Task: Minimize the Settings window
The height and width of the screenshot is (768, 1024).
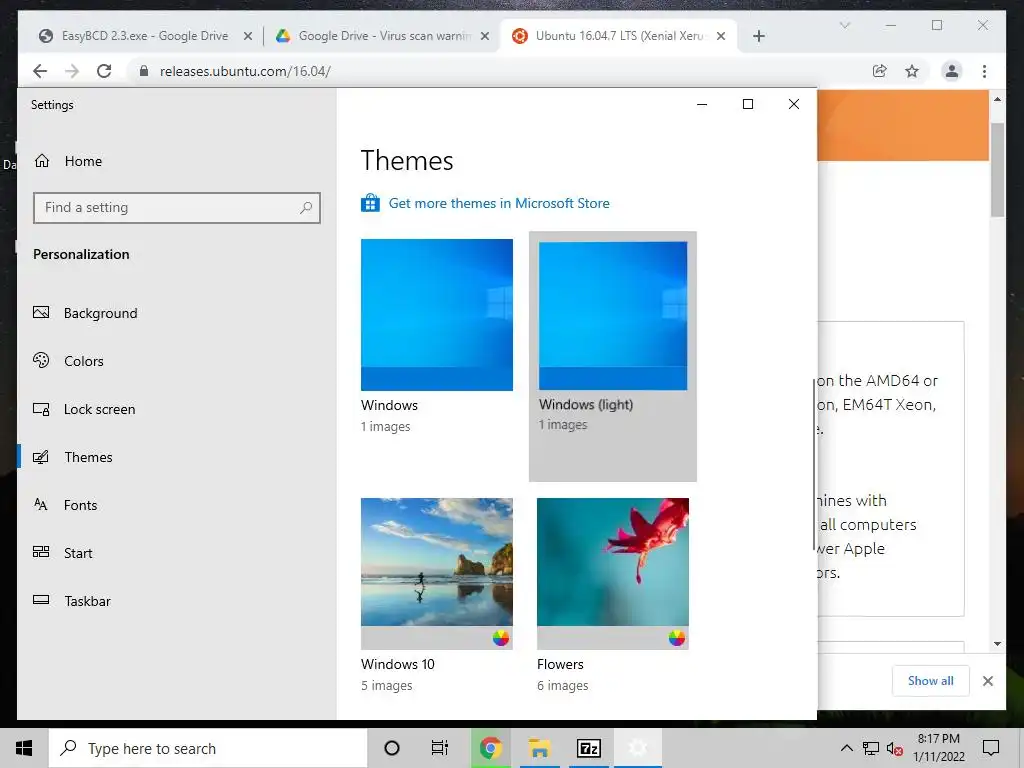Action: coord(702,104)
